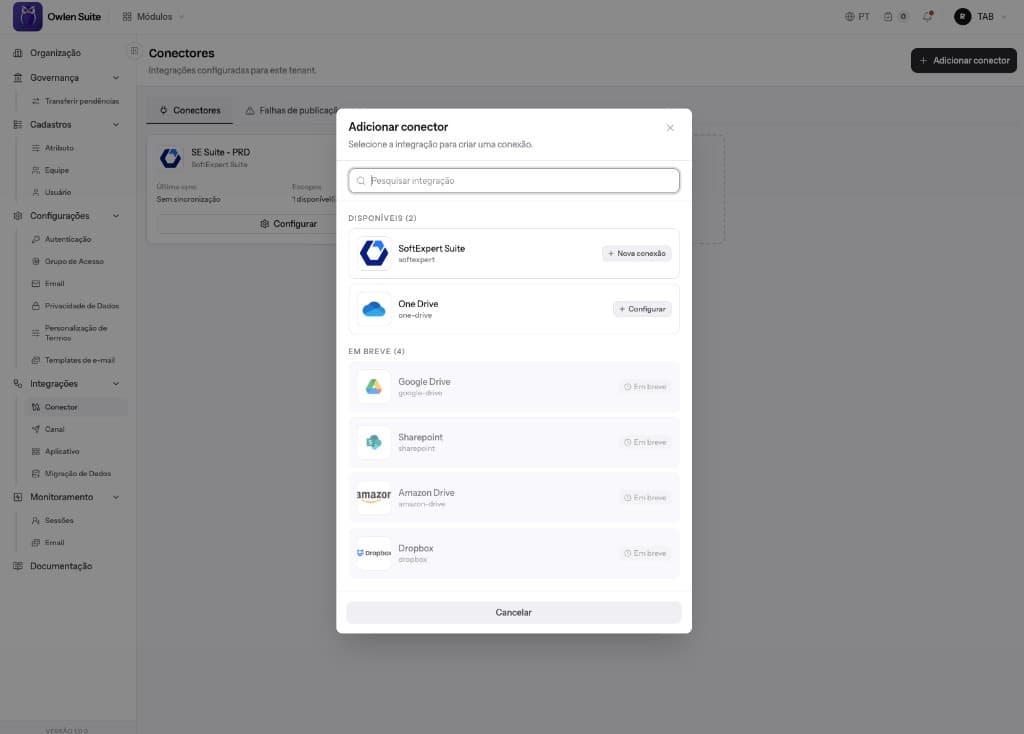Screen dimensions: 1024x734
Task: Click Configurar for One Drive
Action: (642, 309)
